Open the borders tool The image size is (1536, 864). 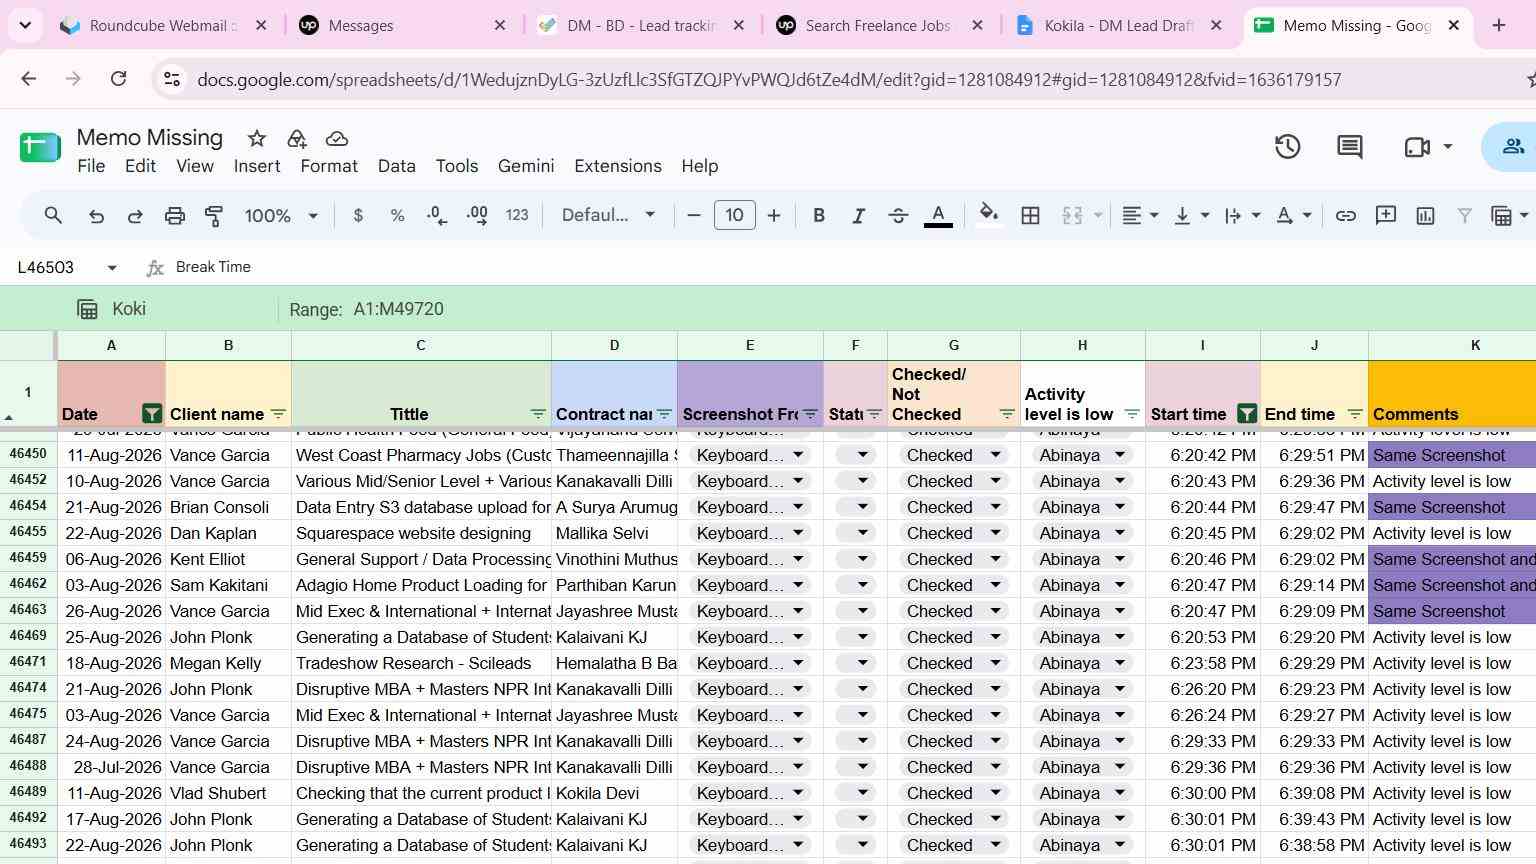click(1030, 215)
